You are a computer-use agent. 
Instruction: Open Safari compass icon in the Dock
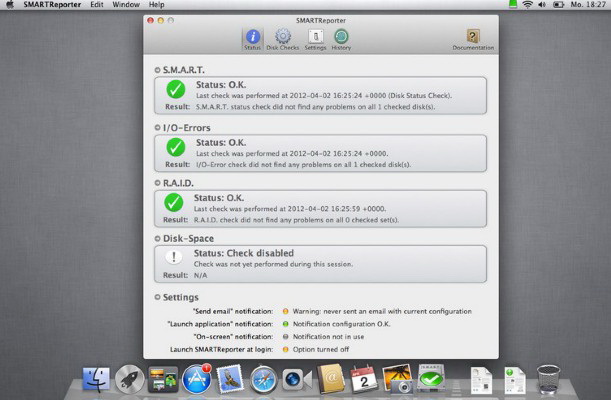click(x=263, y=379)
